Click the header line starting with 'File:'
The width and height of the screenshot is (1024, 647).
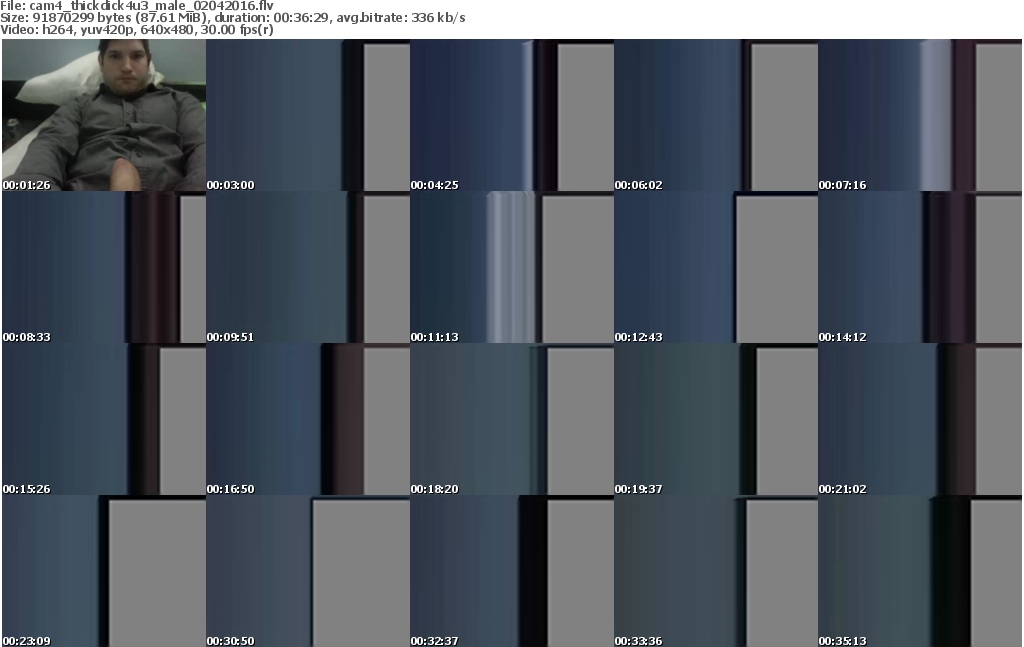136,6
